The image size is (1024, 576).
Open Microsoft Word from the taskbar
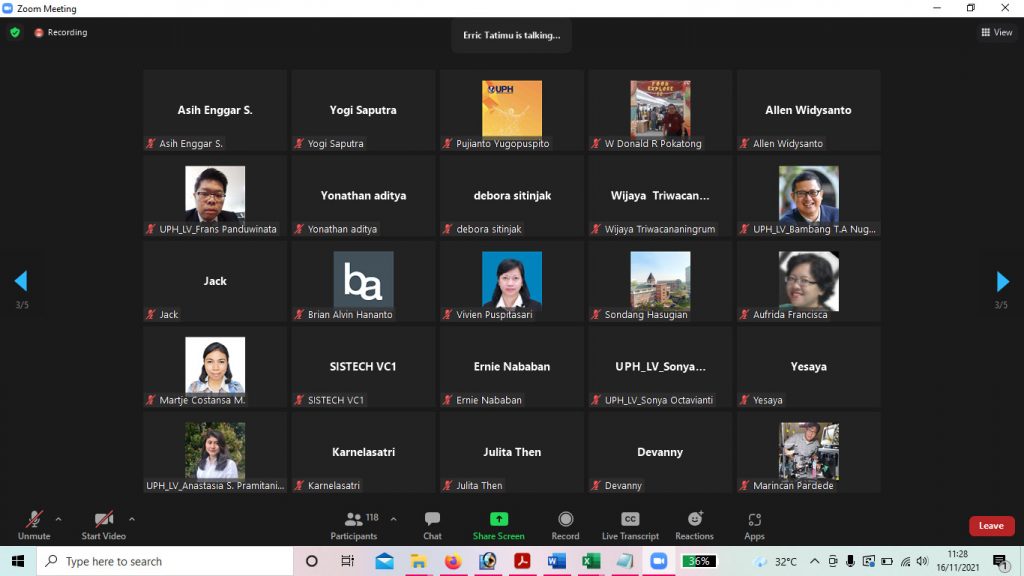coord(556,561)
